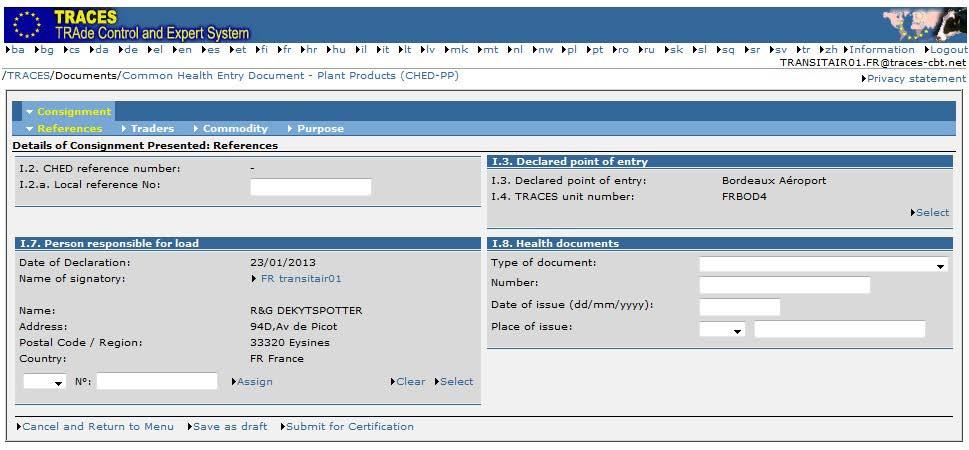Open the Privacy statement
The image size is (969, 450).
click(913, 79)
